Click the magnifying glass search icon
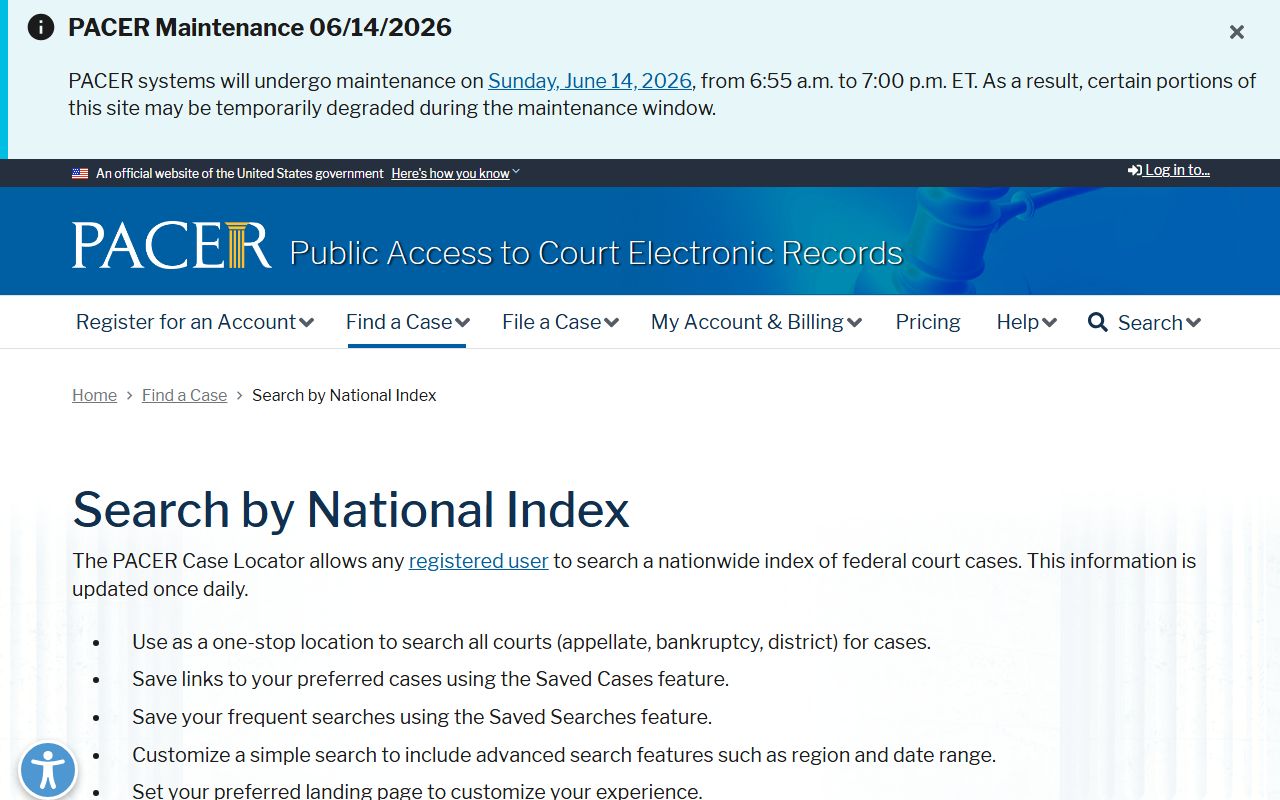The height and width of the screenshot is (800, 1280). pyautogui.click(x=1098, y=322)
